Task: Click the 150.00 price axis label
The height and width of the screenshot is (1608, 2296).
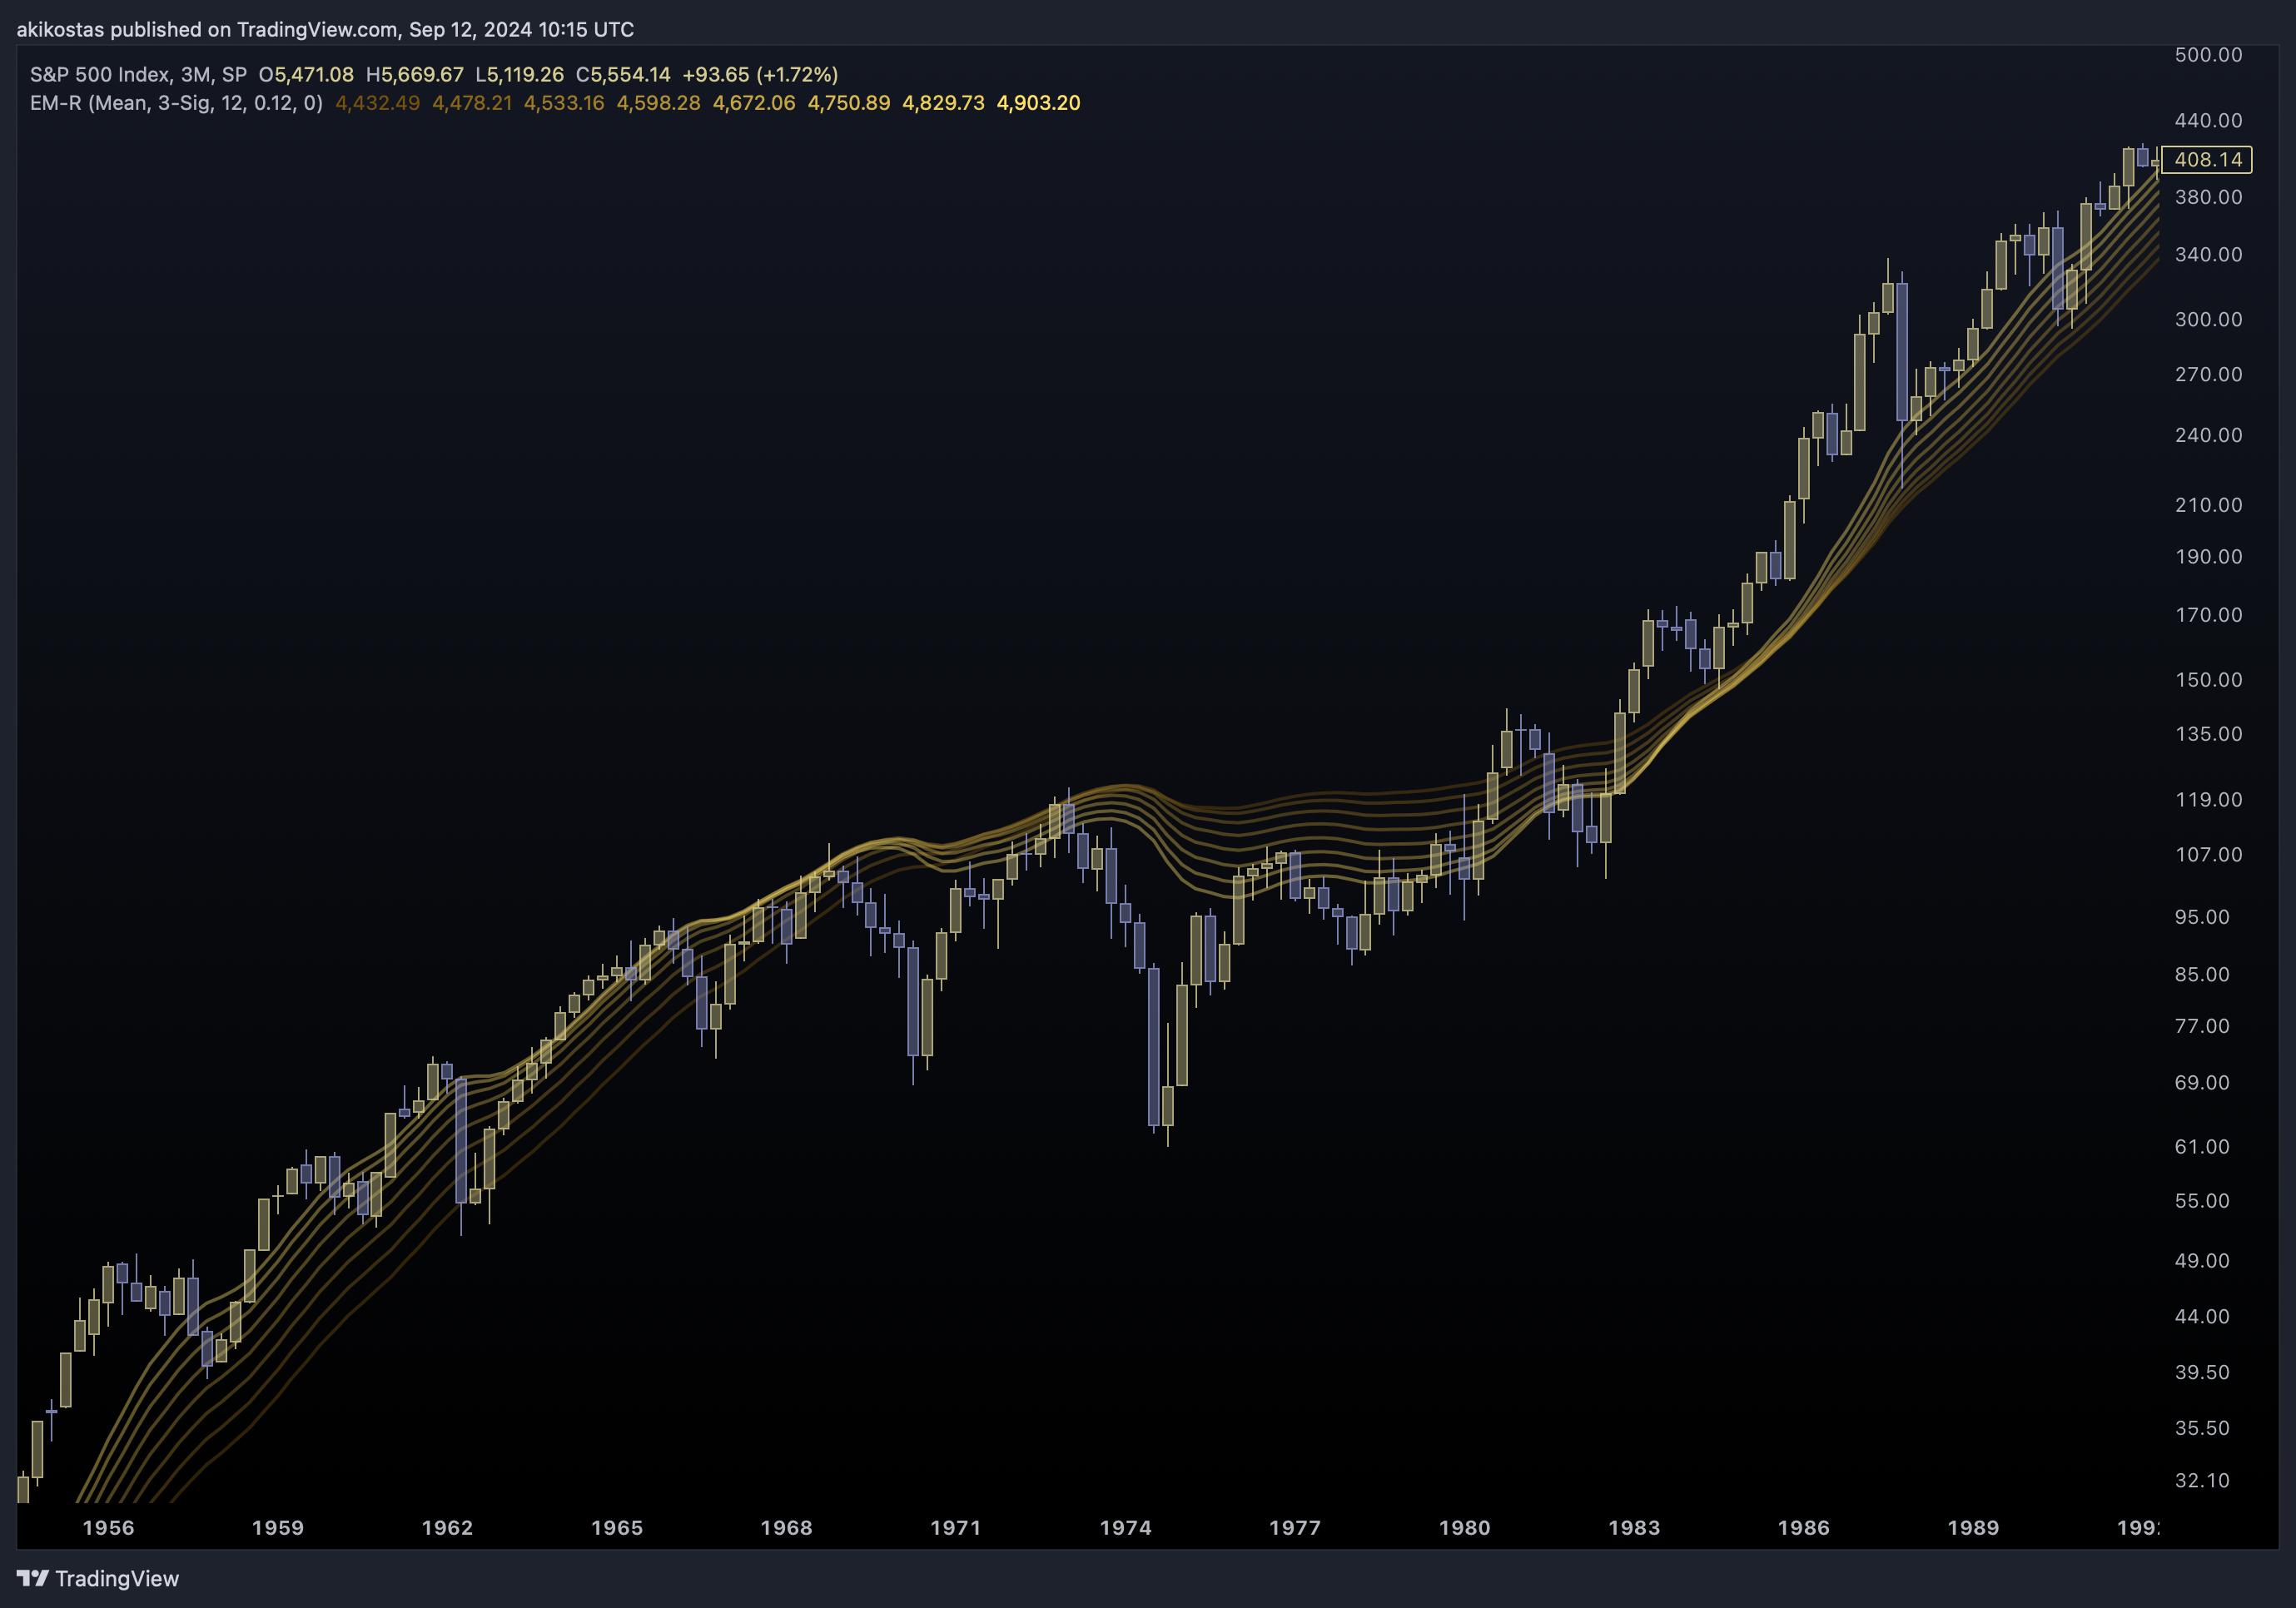Action: click(x=2208, y=680)
